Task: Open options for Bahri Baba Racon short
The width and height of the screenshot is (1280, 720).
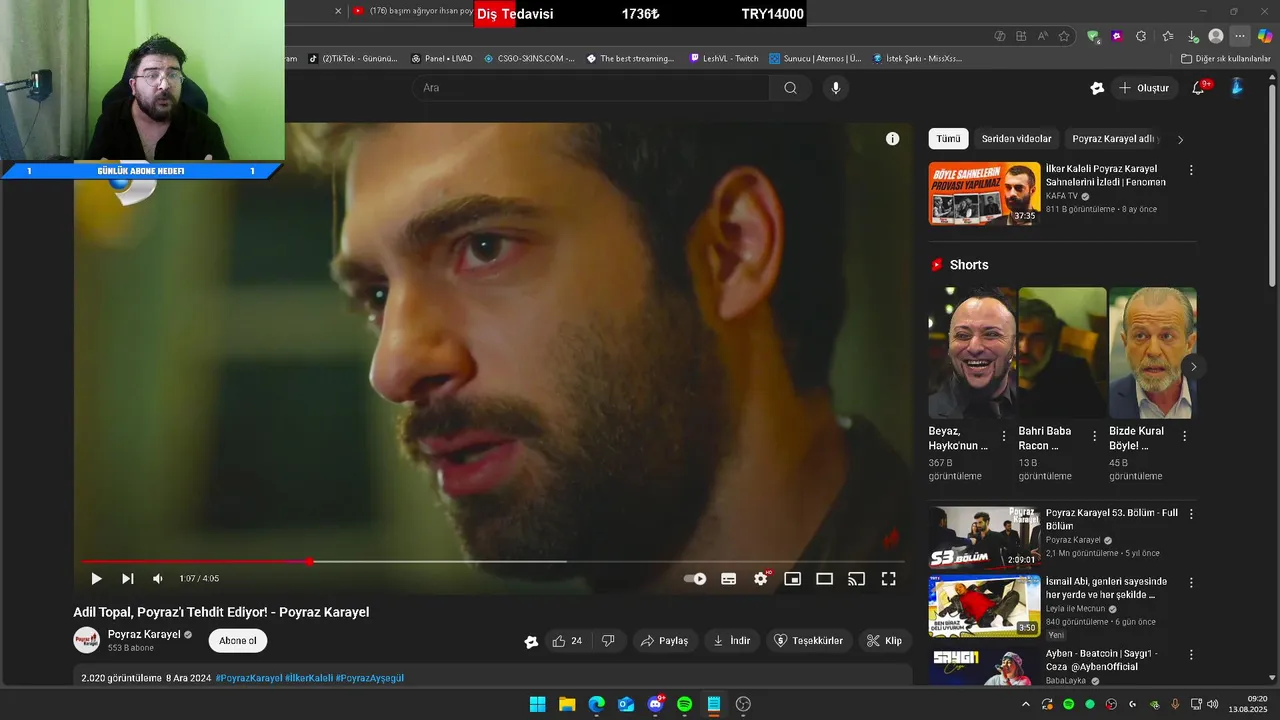Action: click(1094, 436)
